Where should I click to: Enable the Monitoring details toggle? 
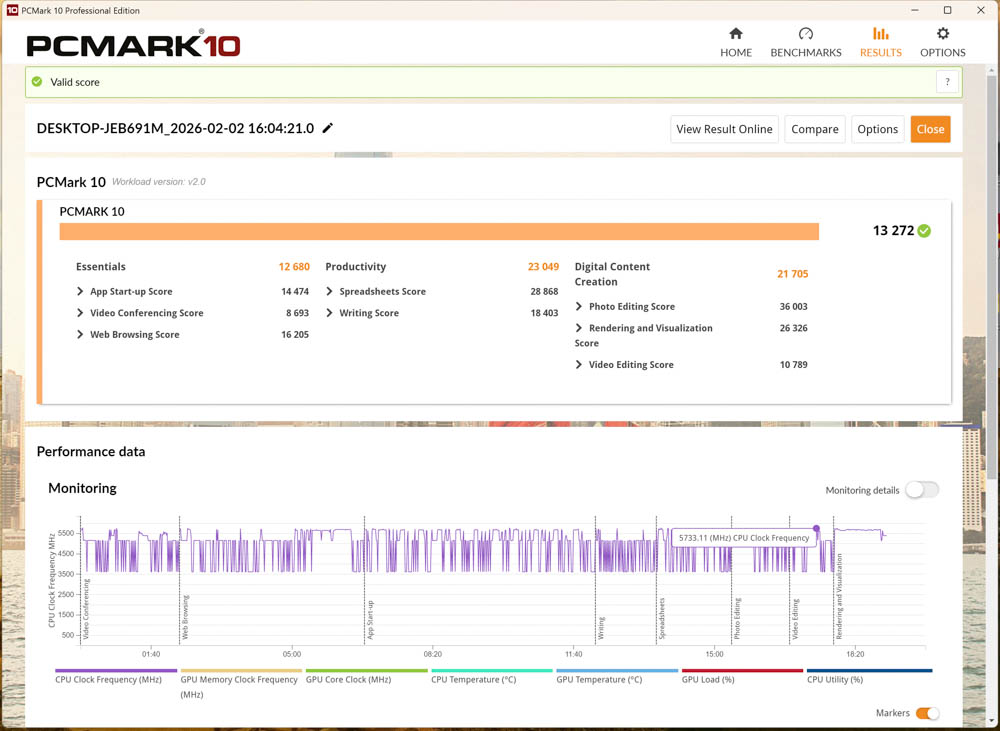[x=921, y=490]
